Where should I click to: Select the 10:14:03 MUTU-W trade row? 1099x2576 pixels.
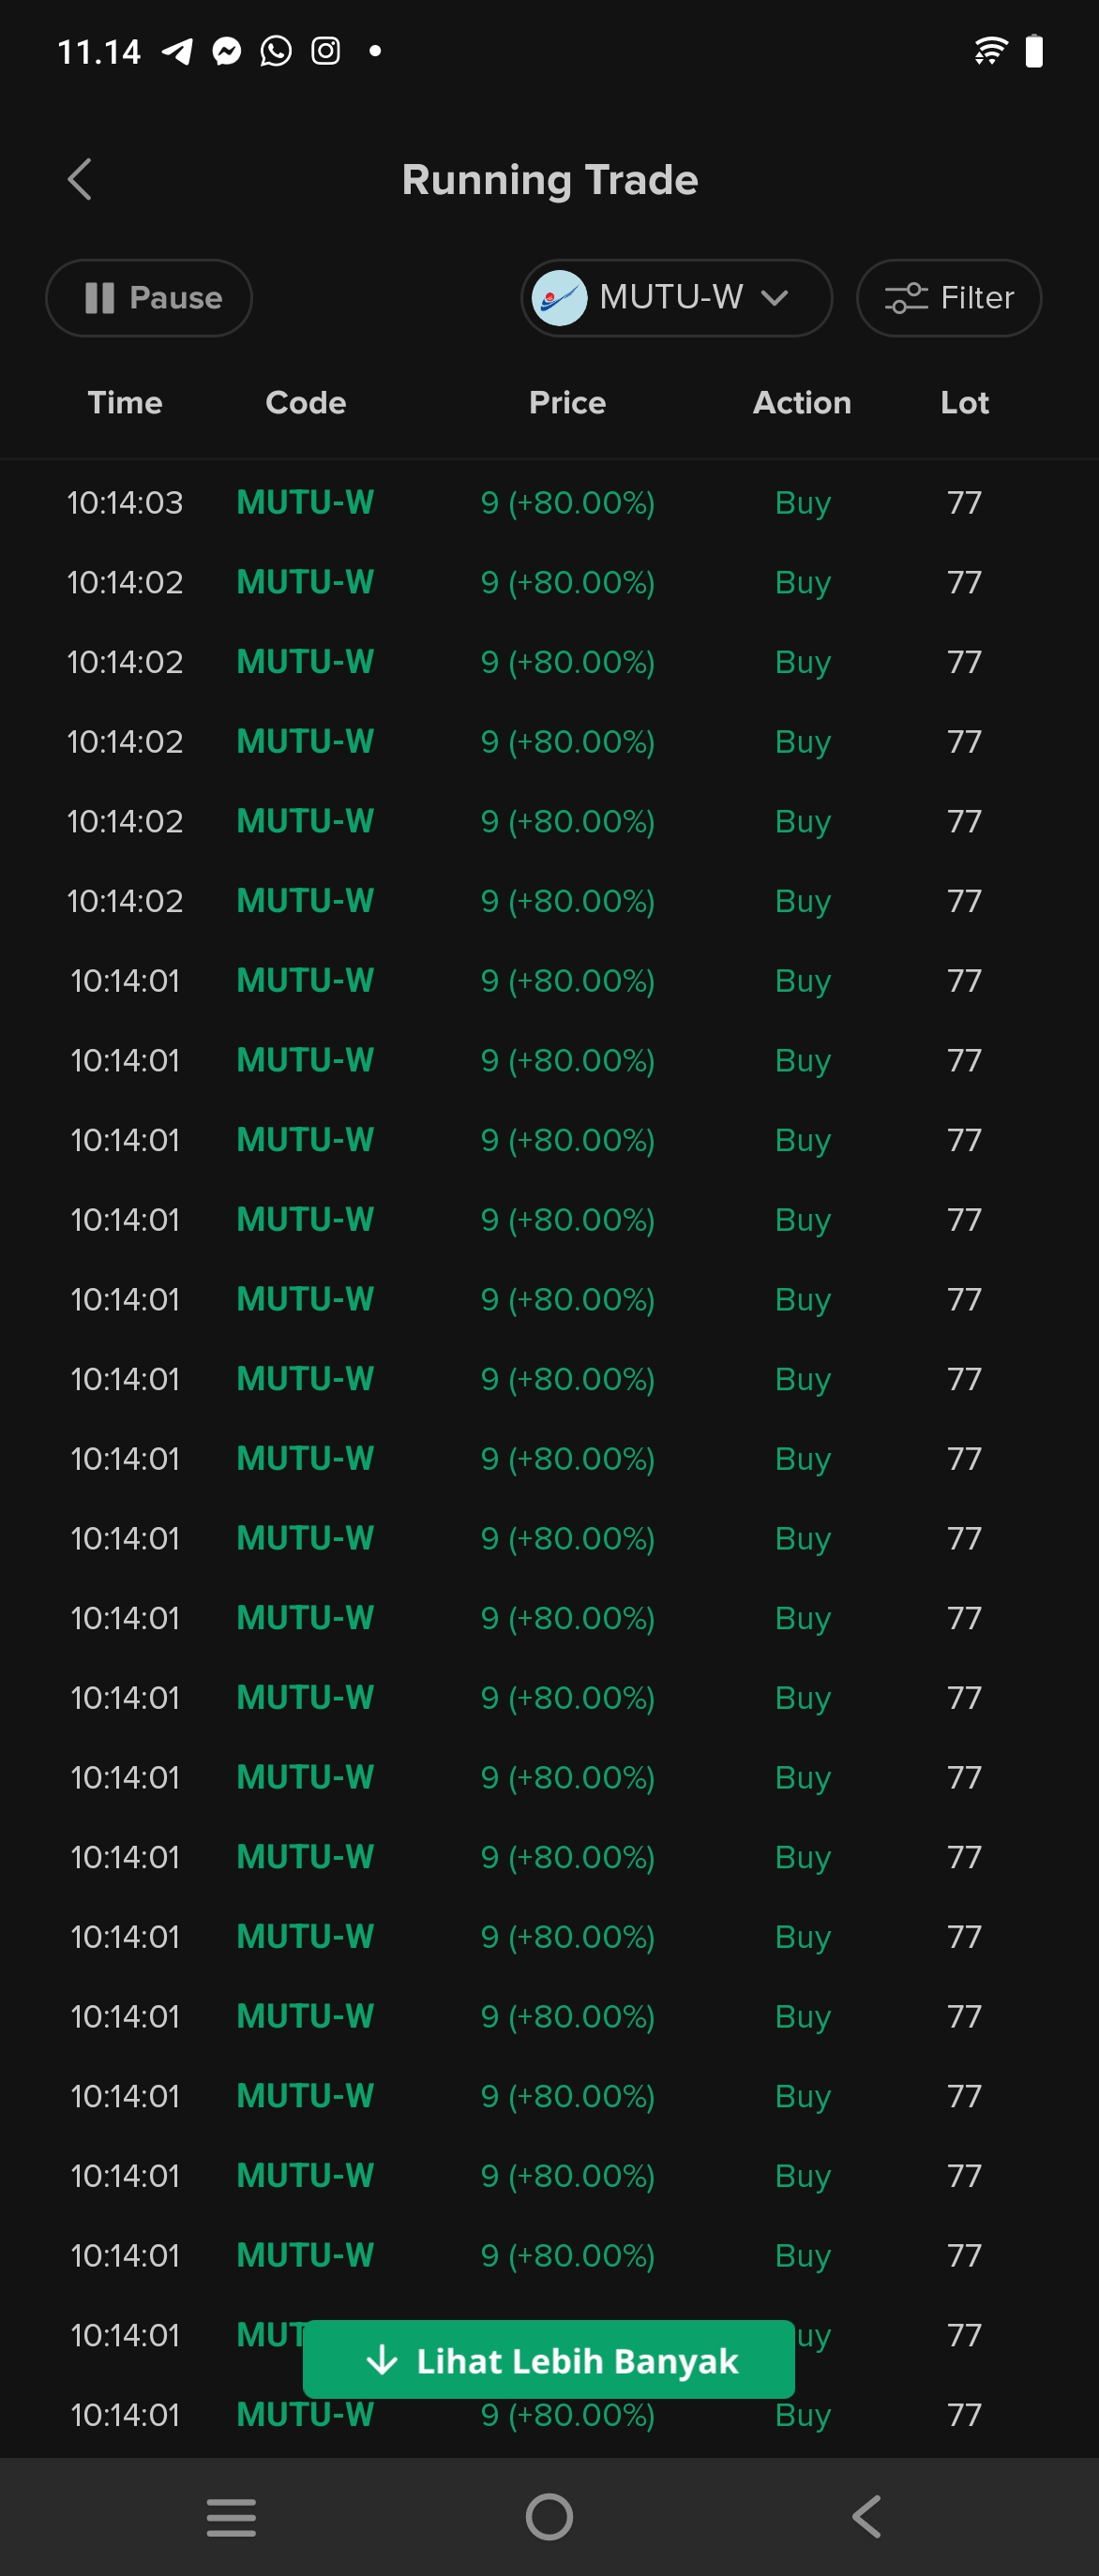[x=548, y=502]
